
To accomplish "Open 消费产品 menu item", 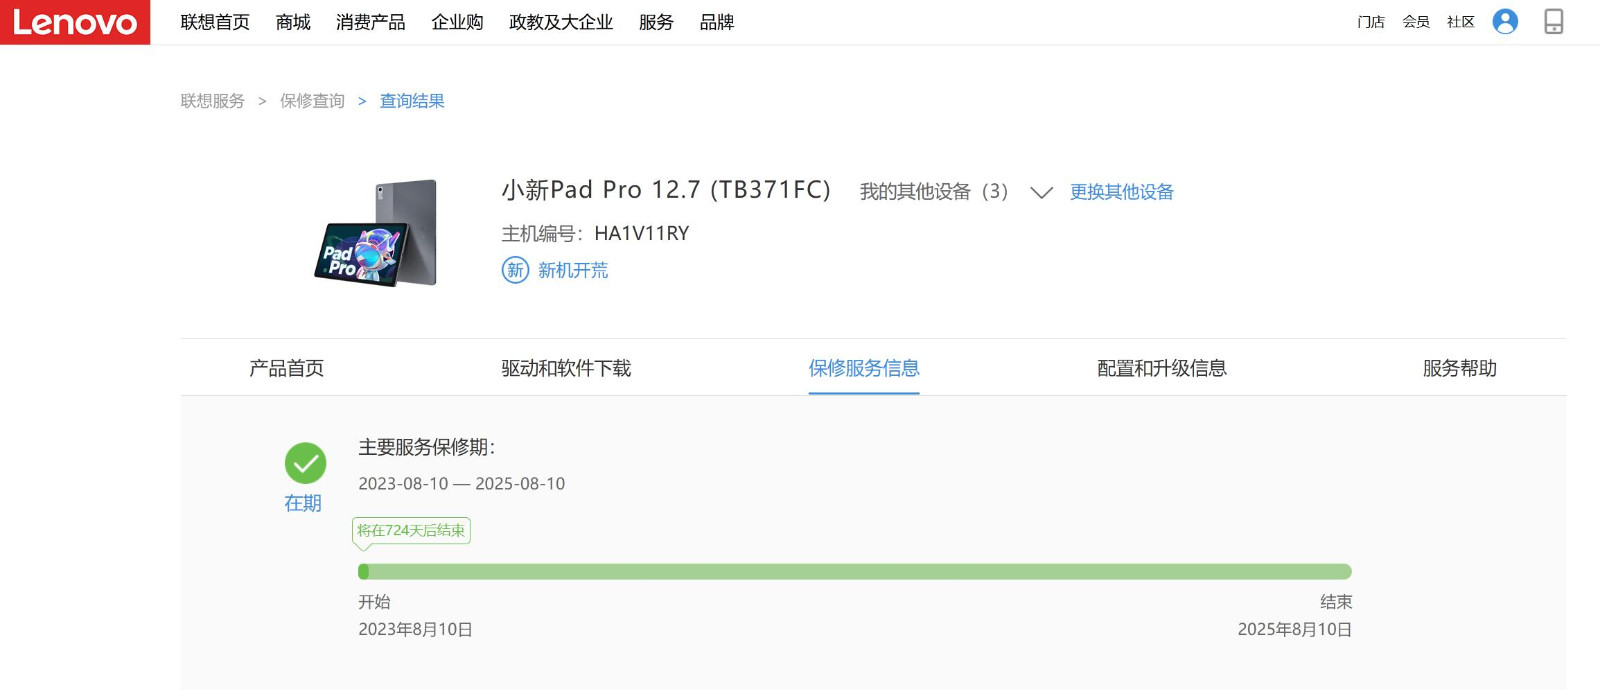I will pyautogui.click(x=371, y=22).
